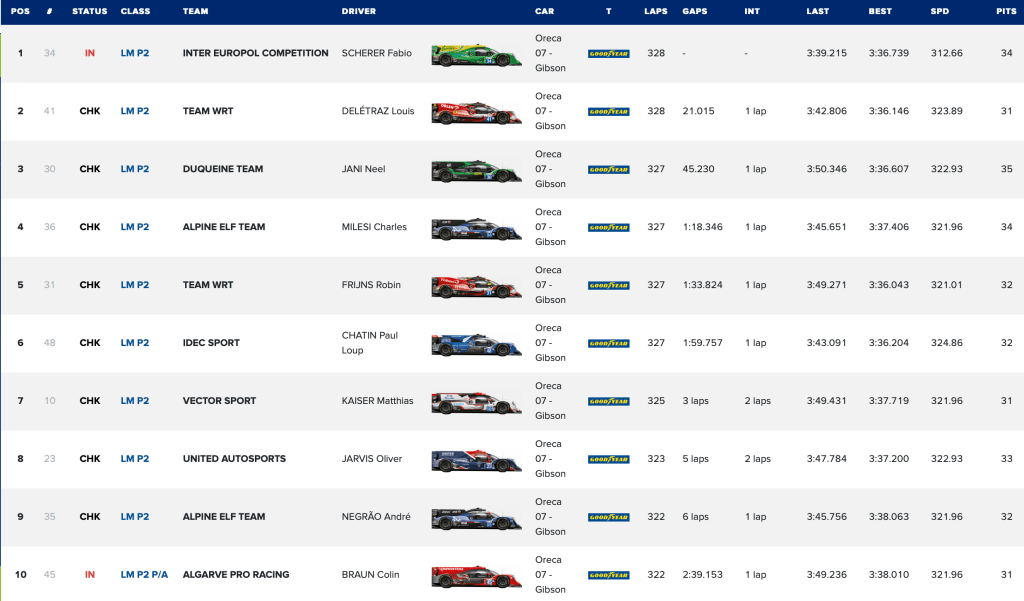This screenshot has width=1024, height=601.
Task: Click the Vector Sport car image
Action: pos(477,403)
